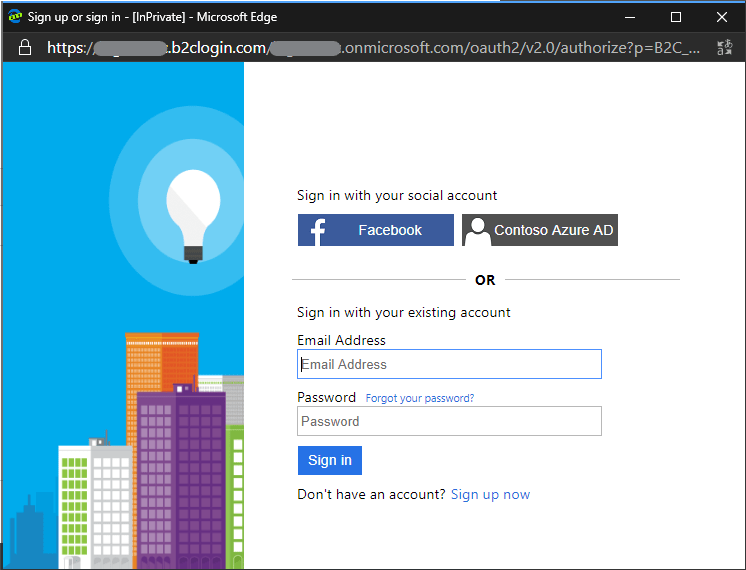Viewport: 746px width, 570px height.
Task: Open the "Forgot your password?" link
Action: (420, 398)
